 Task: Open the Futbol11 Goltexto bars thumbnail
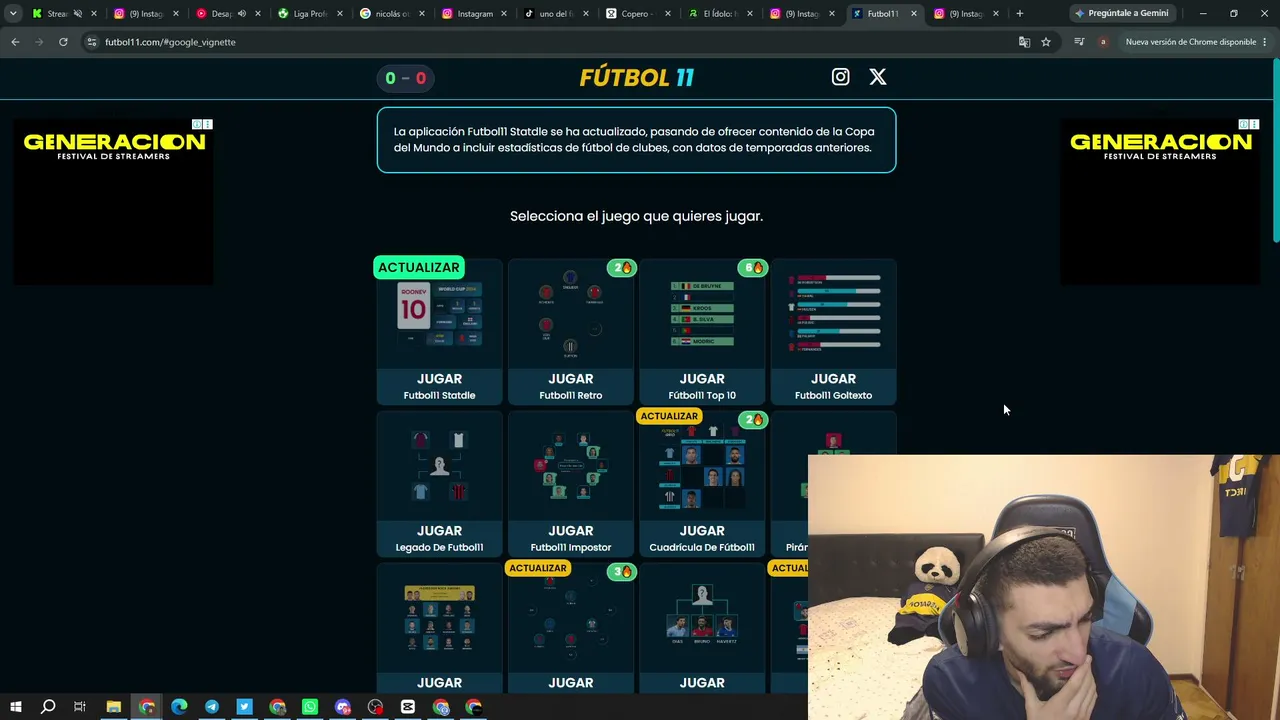[x=833, y=314]
